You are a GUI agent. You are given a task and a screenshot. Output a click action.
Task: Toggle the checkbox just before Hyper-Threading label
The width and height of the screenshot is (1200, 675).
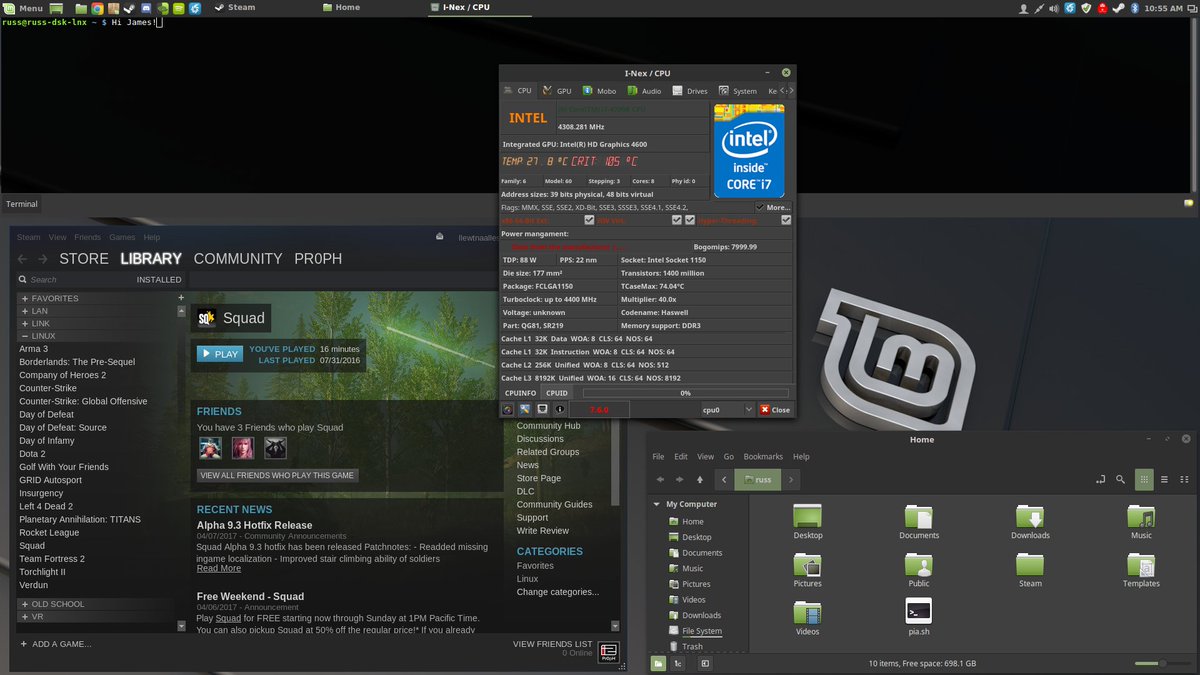689,220
